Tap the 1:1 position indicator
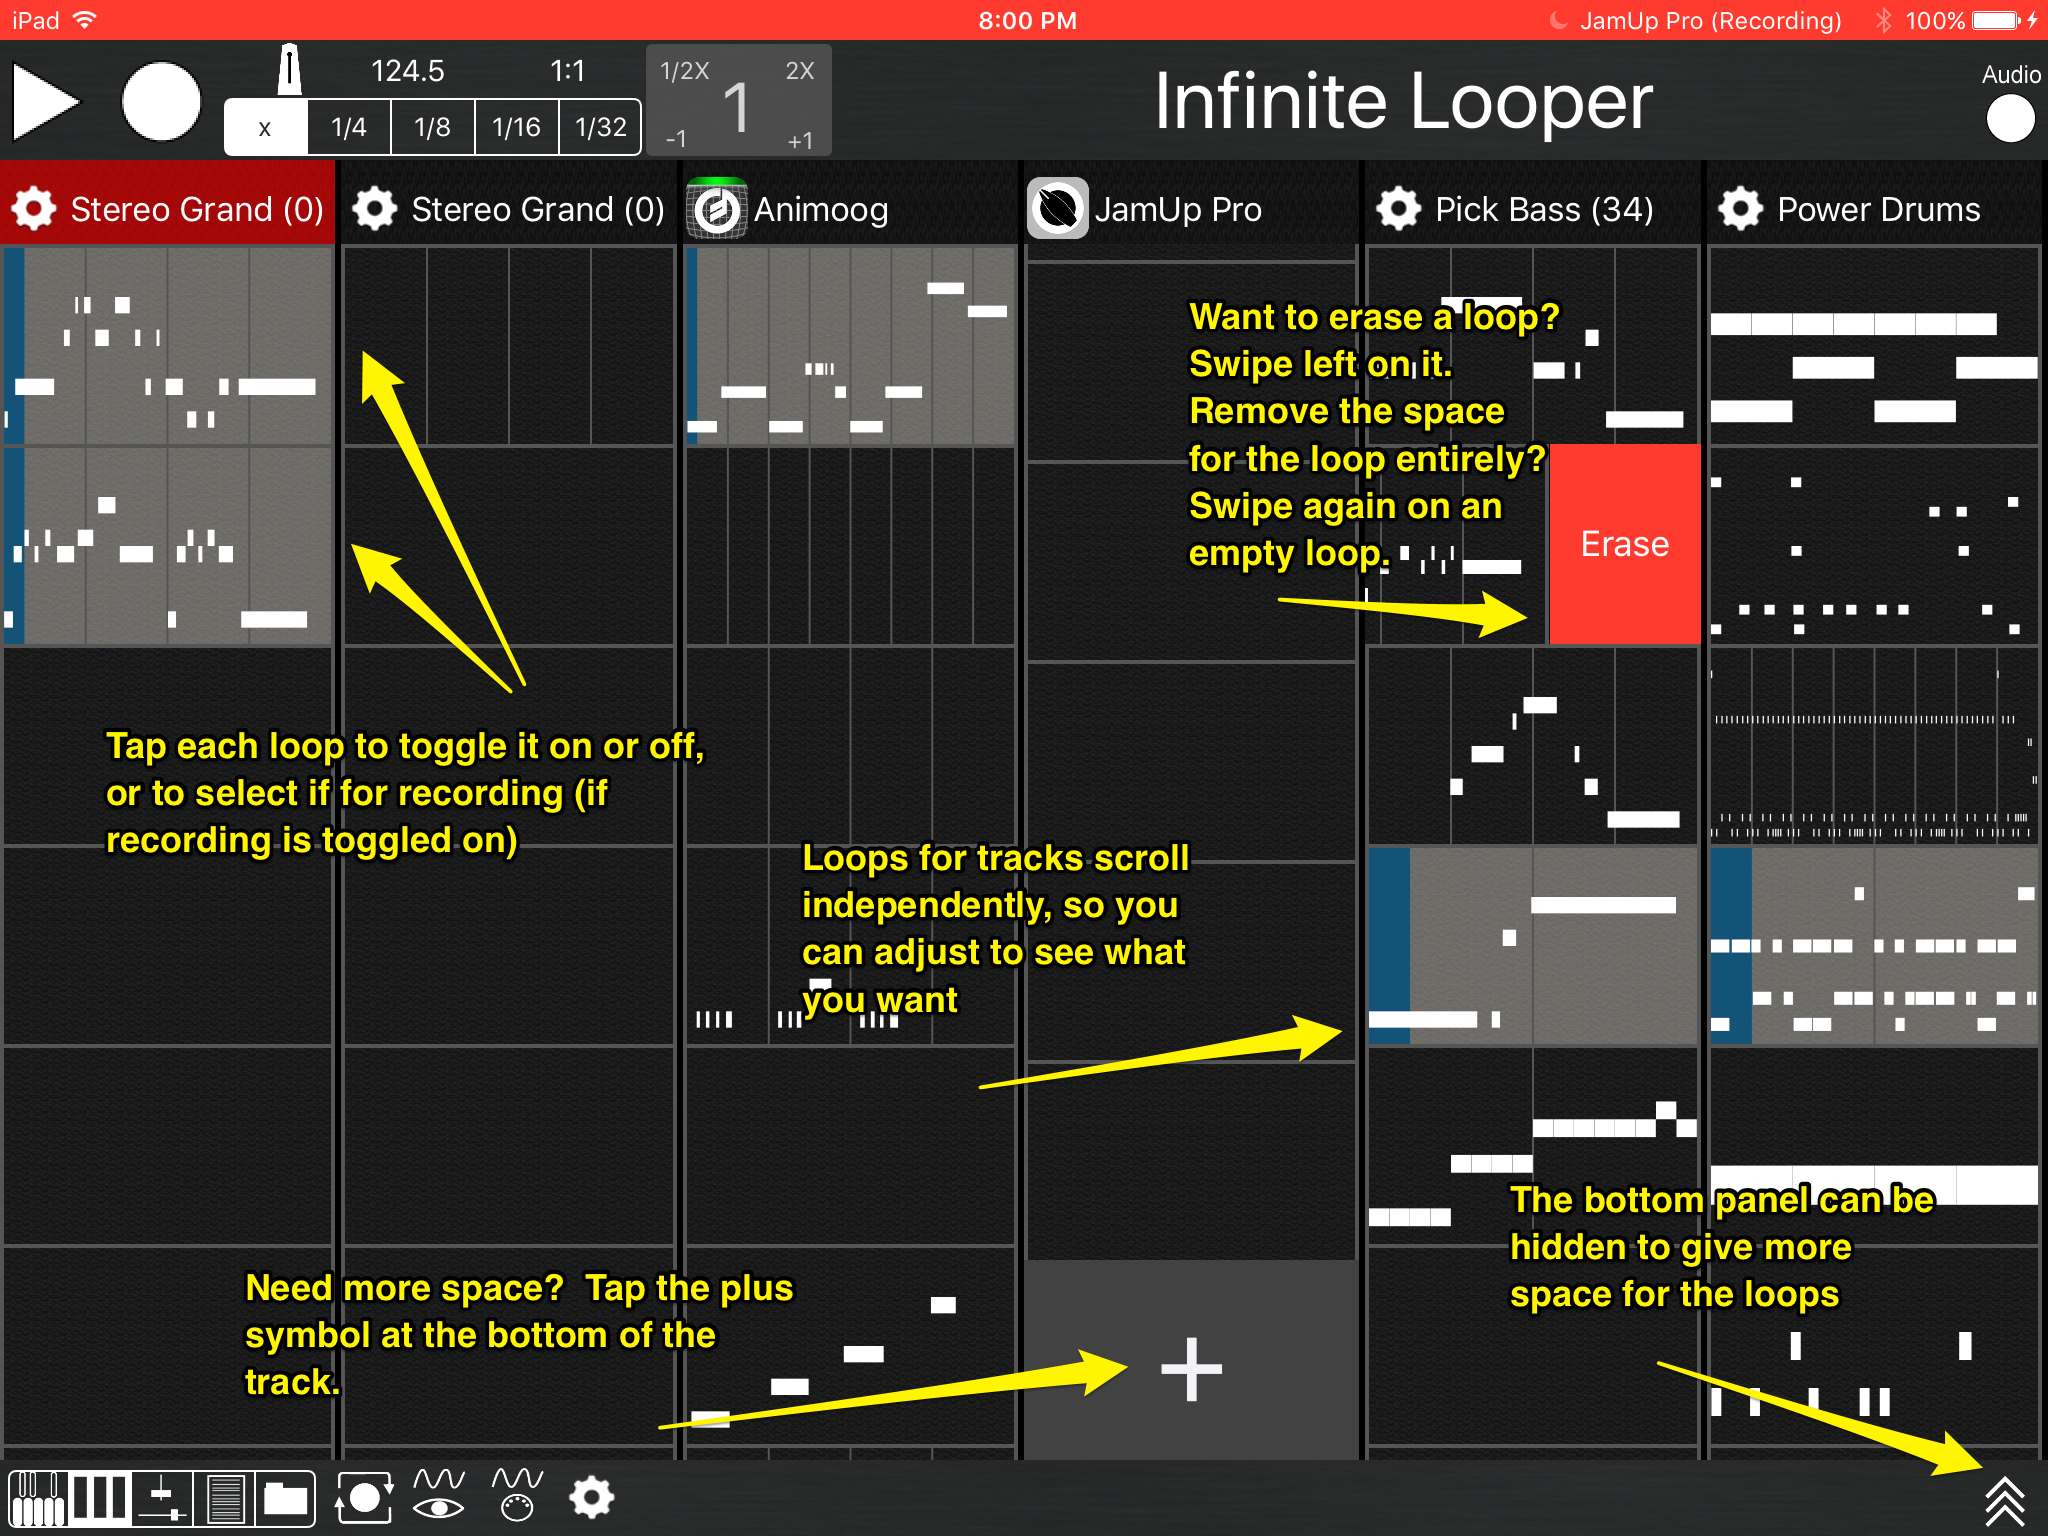 click(x=567, y=71)
